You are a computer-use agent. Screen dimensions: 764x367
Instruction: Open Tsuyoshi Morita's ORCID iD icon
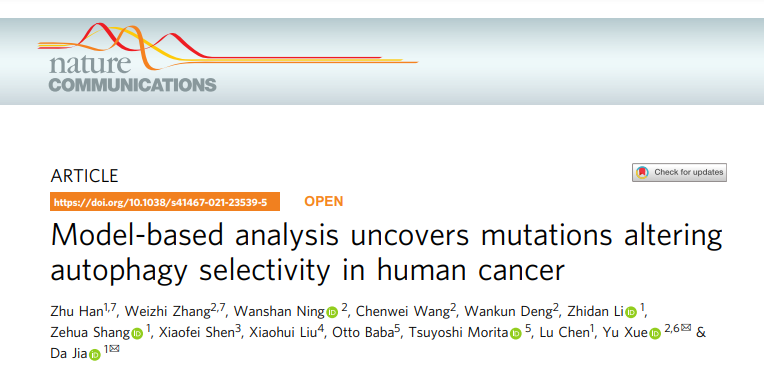click(x=516, y=334)
